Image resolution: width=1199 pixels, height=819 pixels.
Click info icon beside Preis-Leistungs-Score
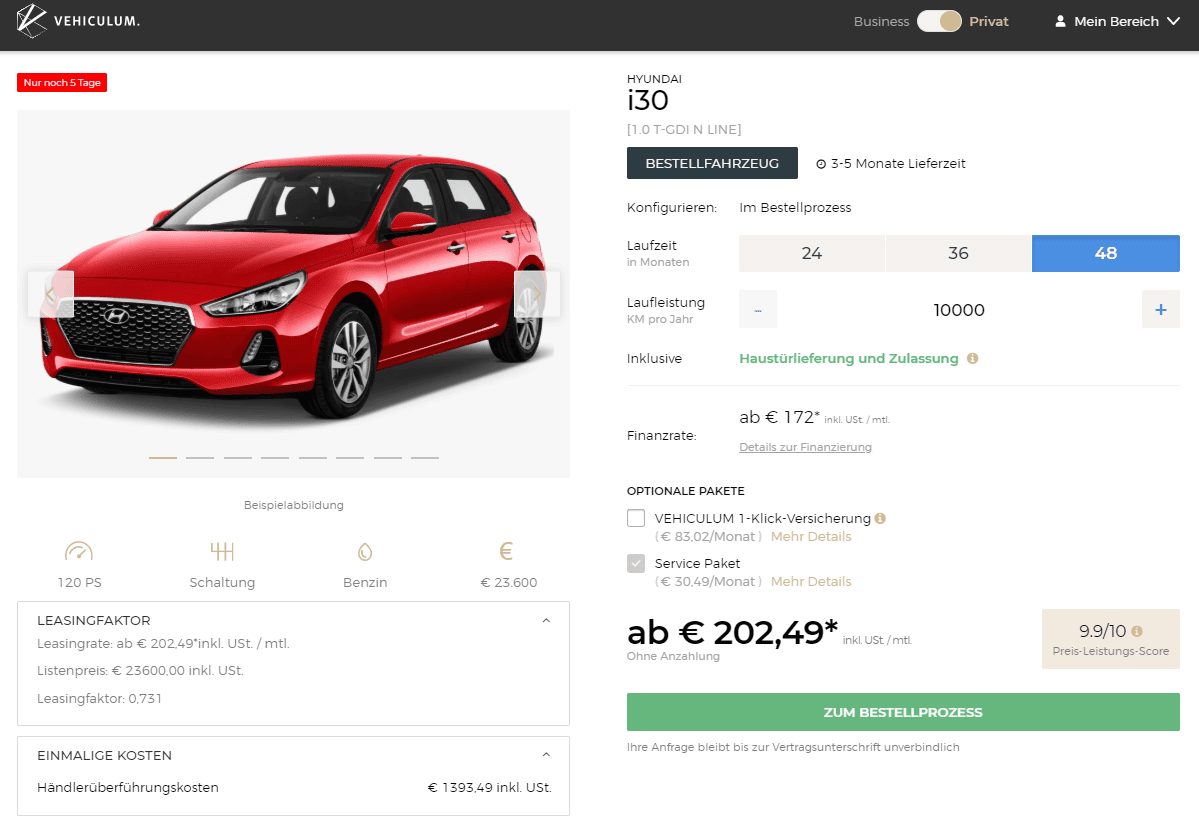tap(1137, 631)
